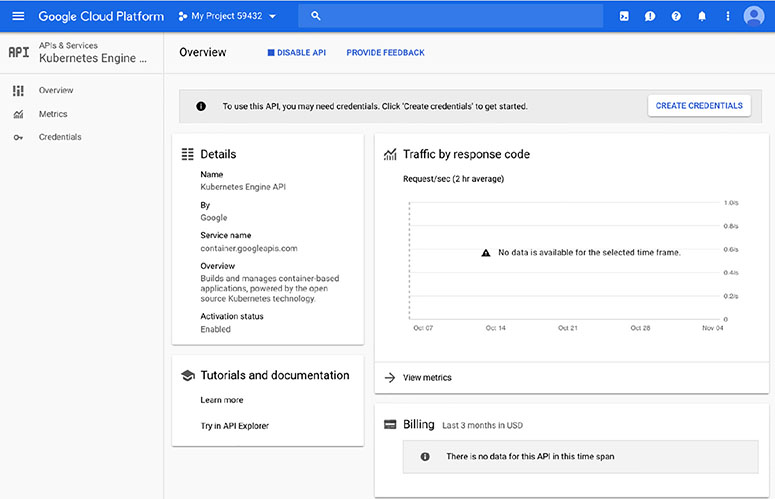Focus the top search input field
This screenshot has width=775, height=499.
point(450,16)
